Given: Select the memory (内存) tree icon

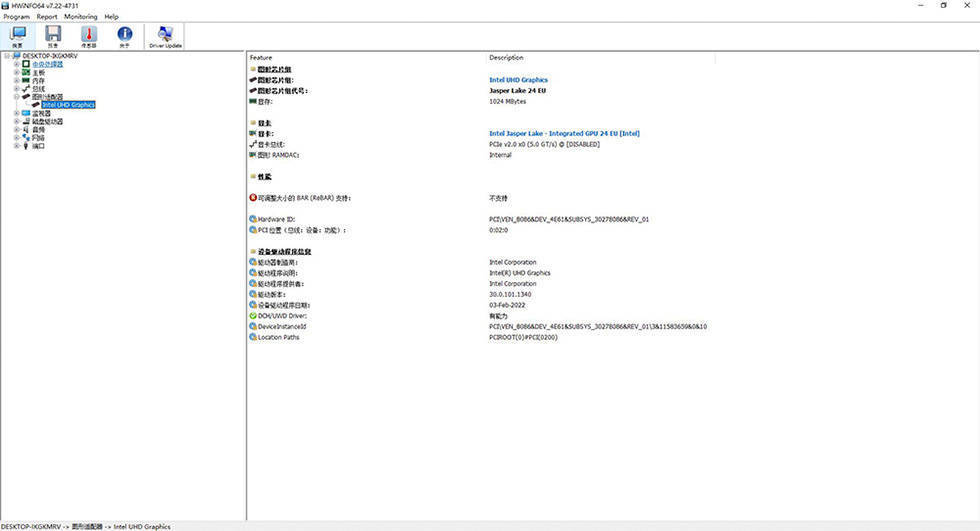Looking at the screenshot, I should tap(26, 81).
